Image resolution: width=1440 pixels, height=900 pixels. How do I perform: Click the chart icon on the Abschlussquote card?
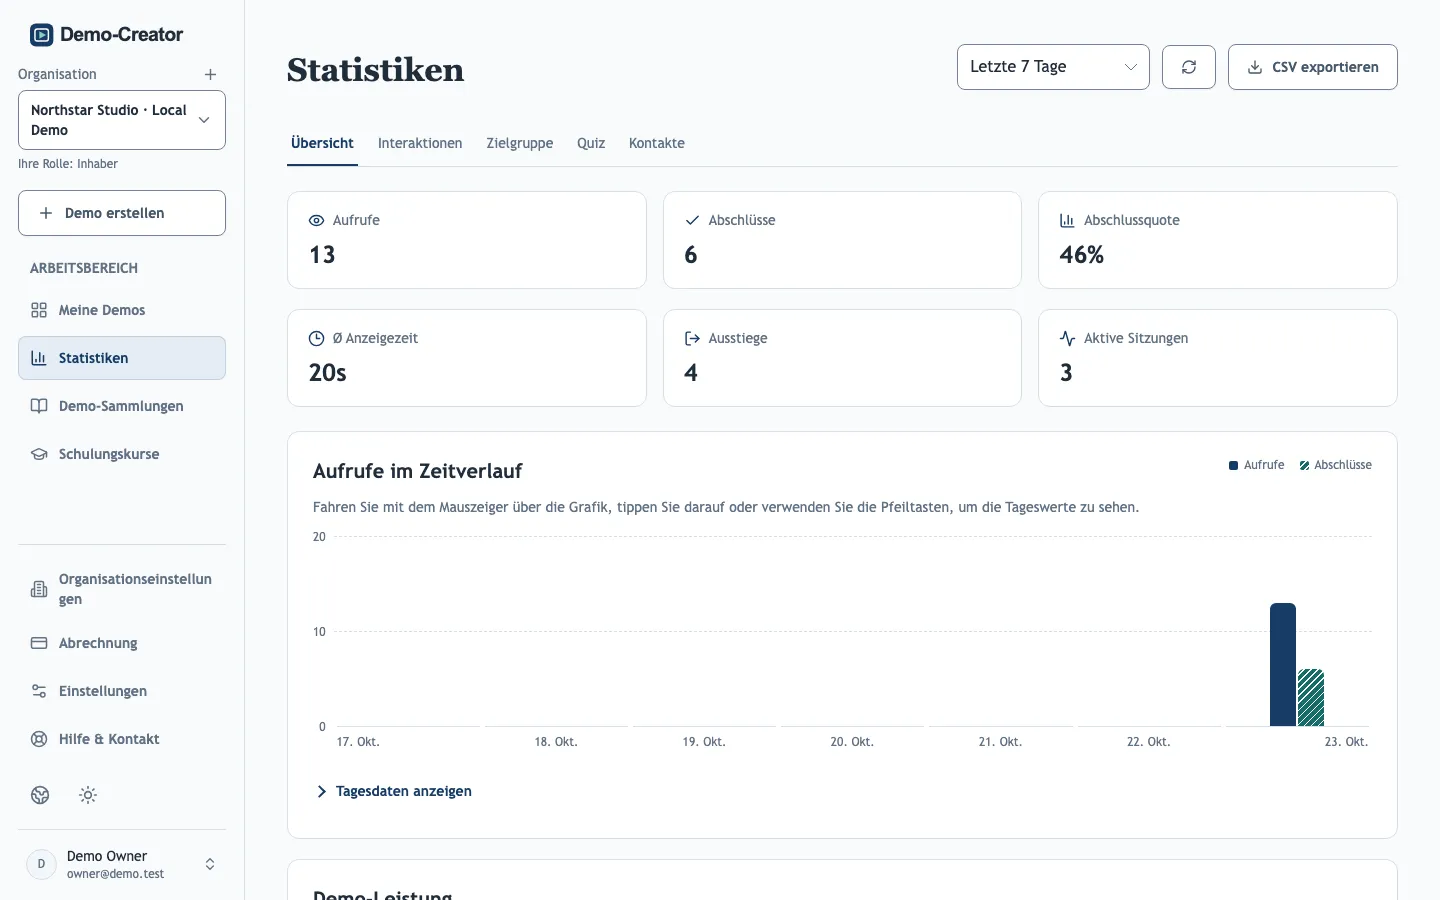click(1067, 220)
